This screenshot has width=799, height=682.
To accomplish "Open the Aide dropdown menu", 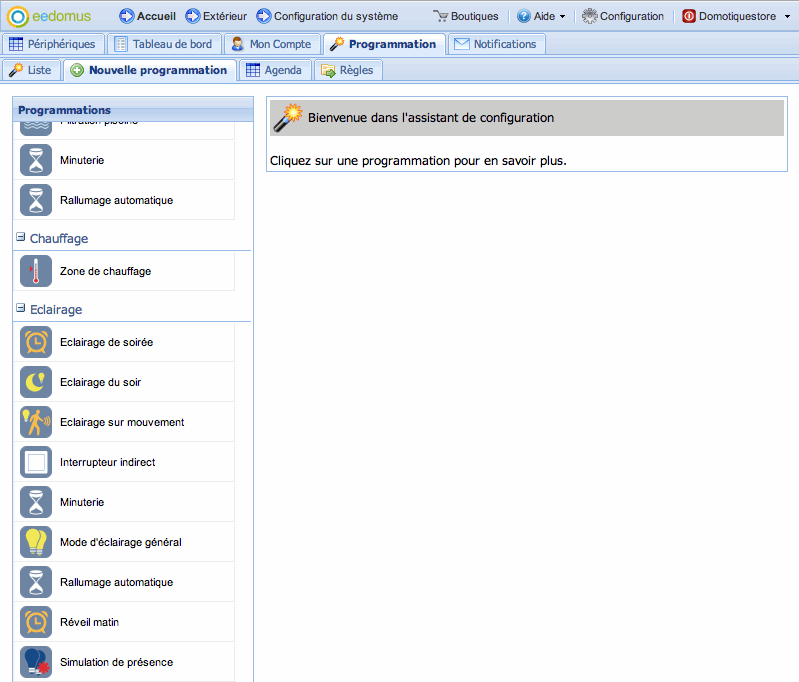I will click(541, 16).
